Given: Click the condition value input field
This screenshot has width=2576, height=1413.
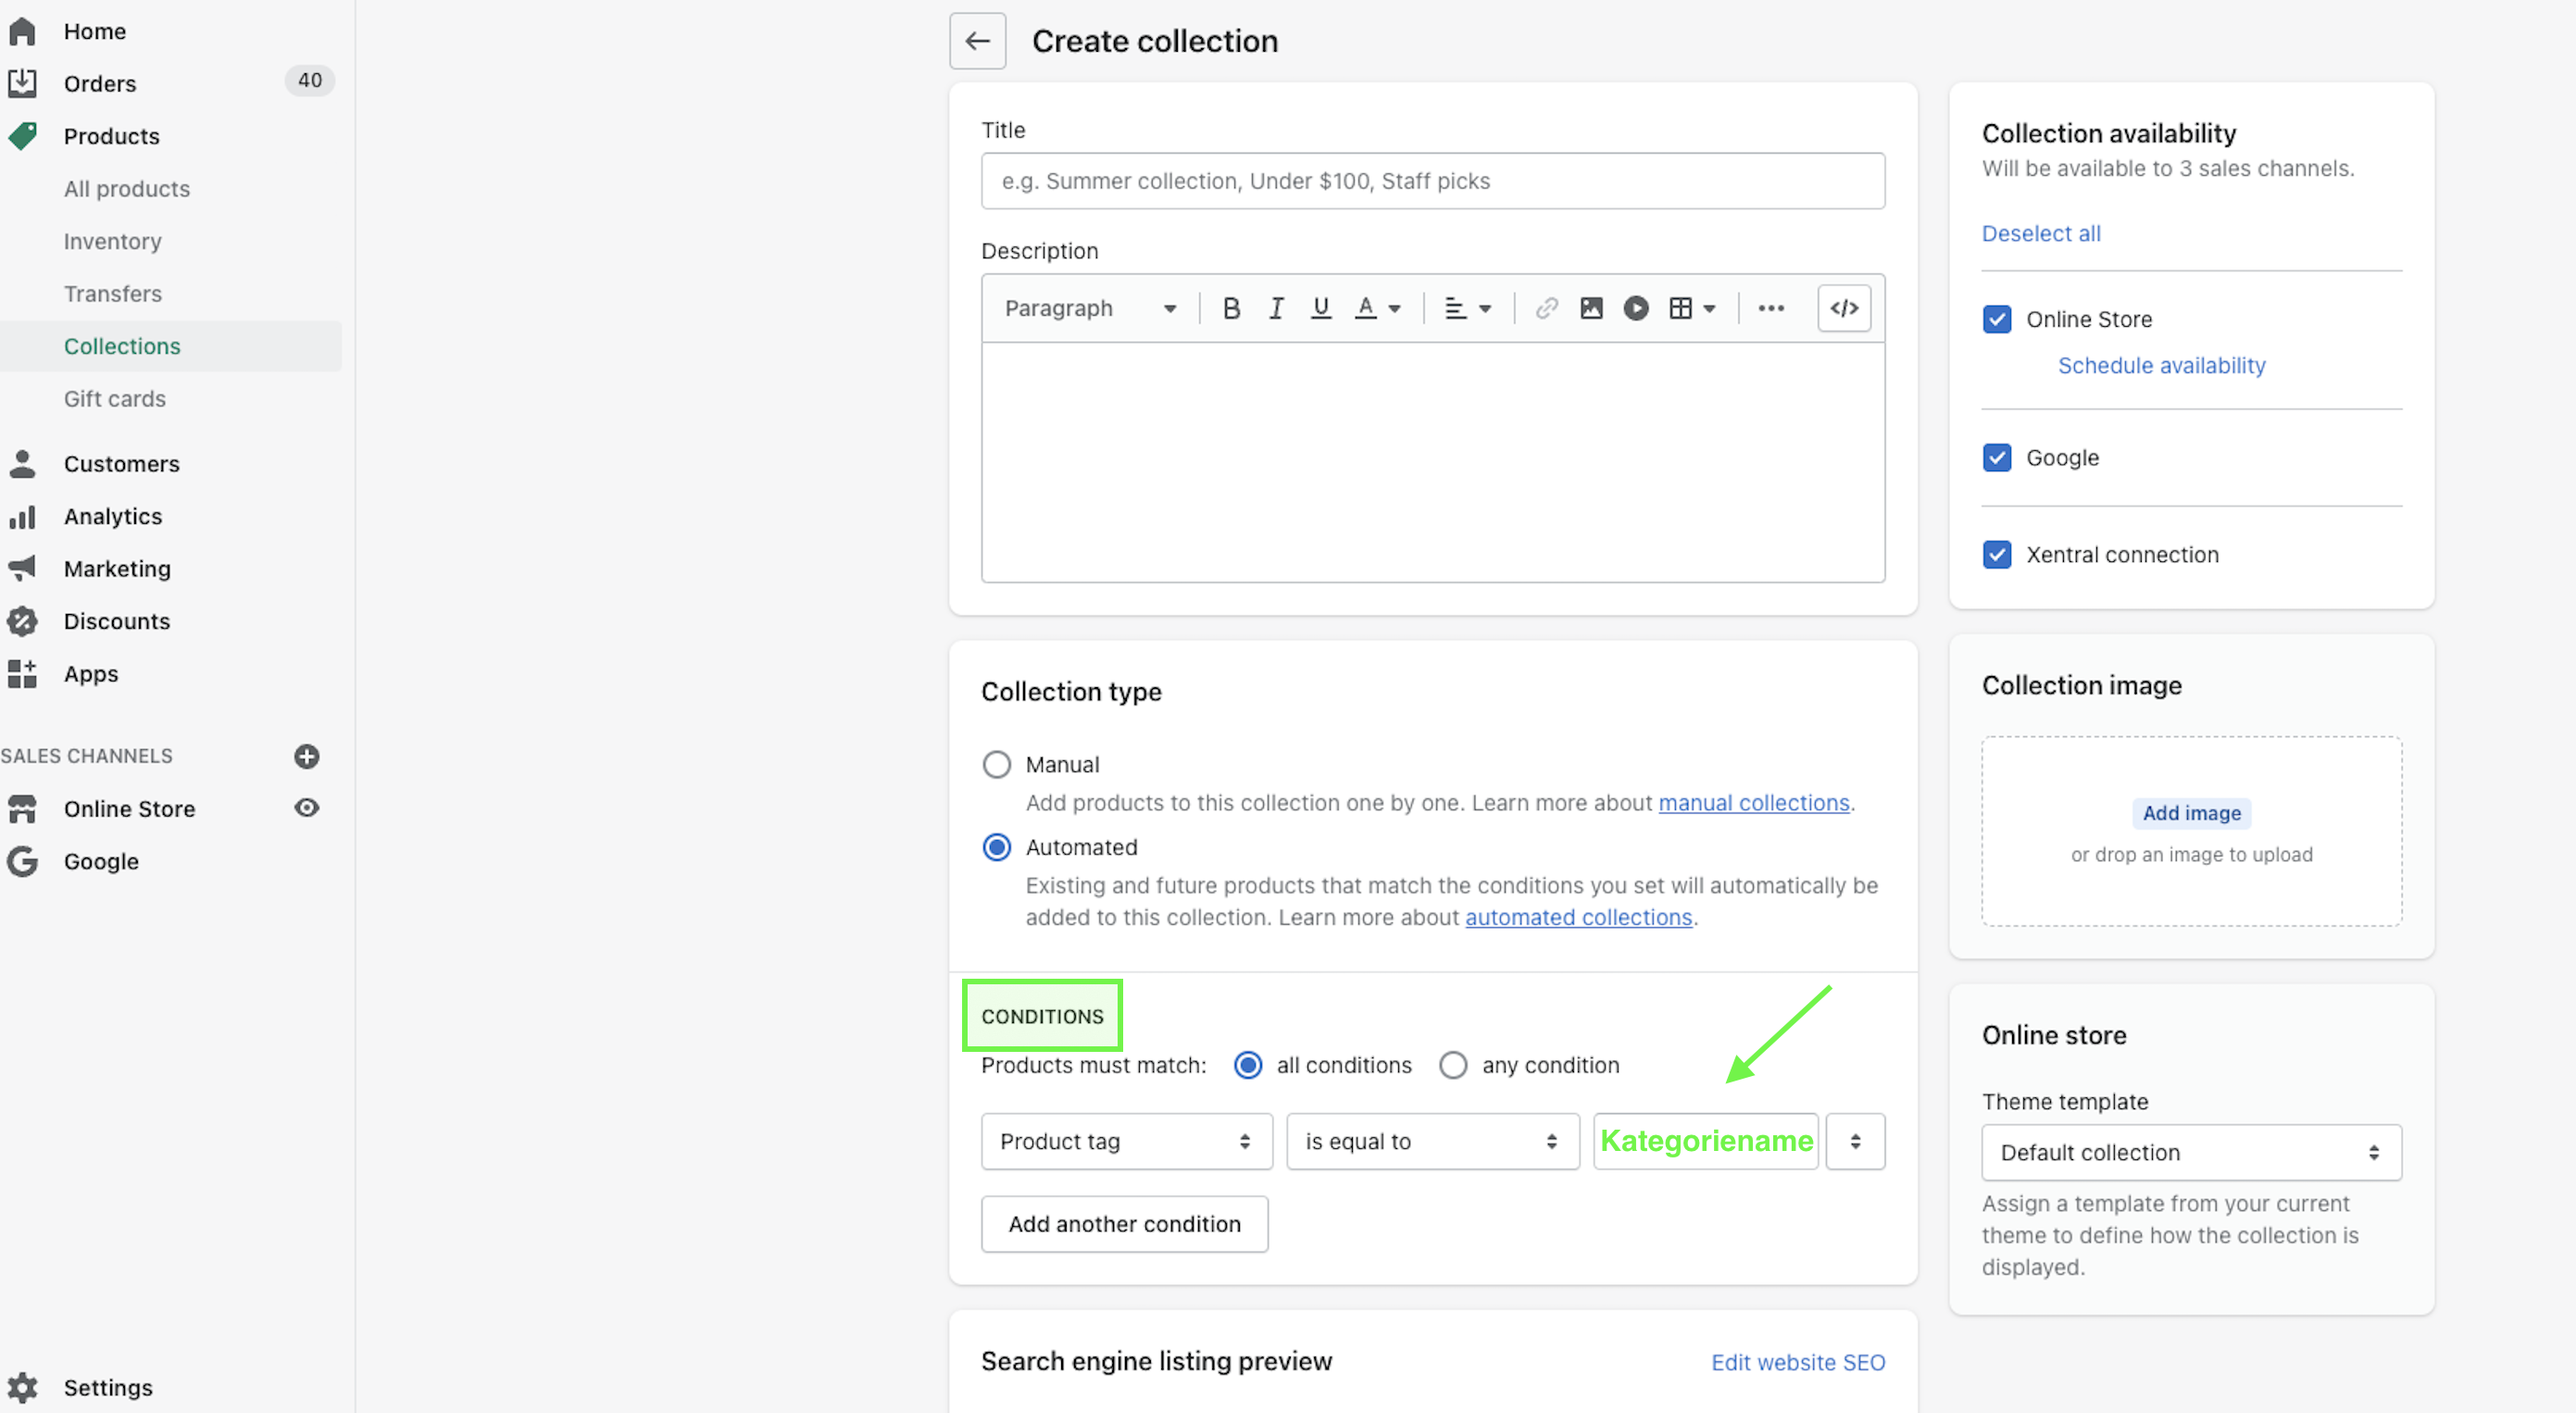Looking at the screenshot, I should pos(1706,1142).
